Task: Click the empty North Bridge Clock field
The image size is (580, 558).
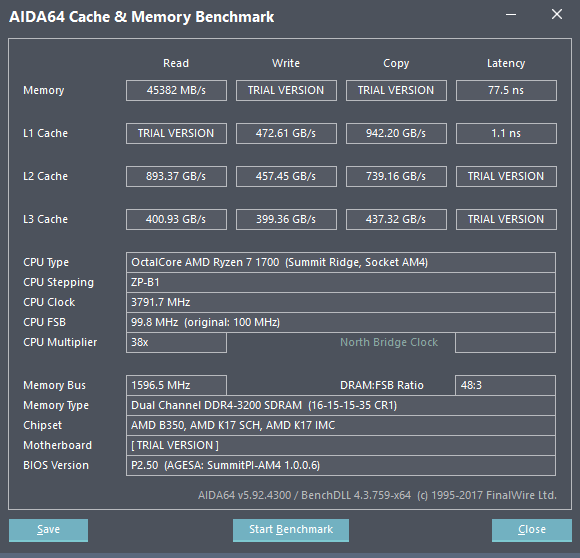Action: [505, 342]
